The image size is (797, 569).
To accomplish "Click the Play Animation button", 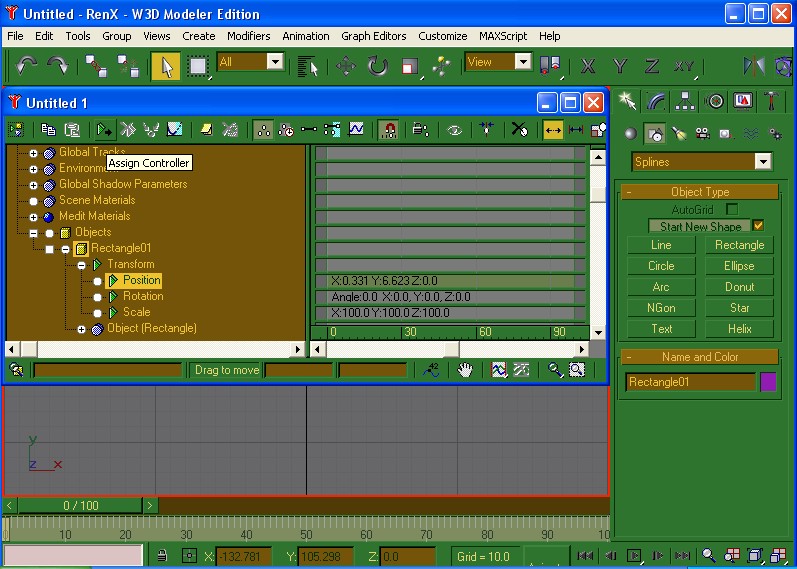I will (x=634, y=555).
